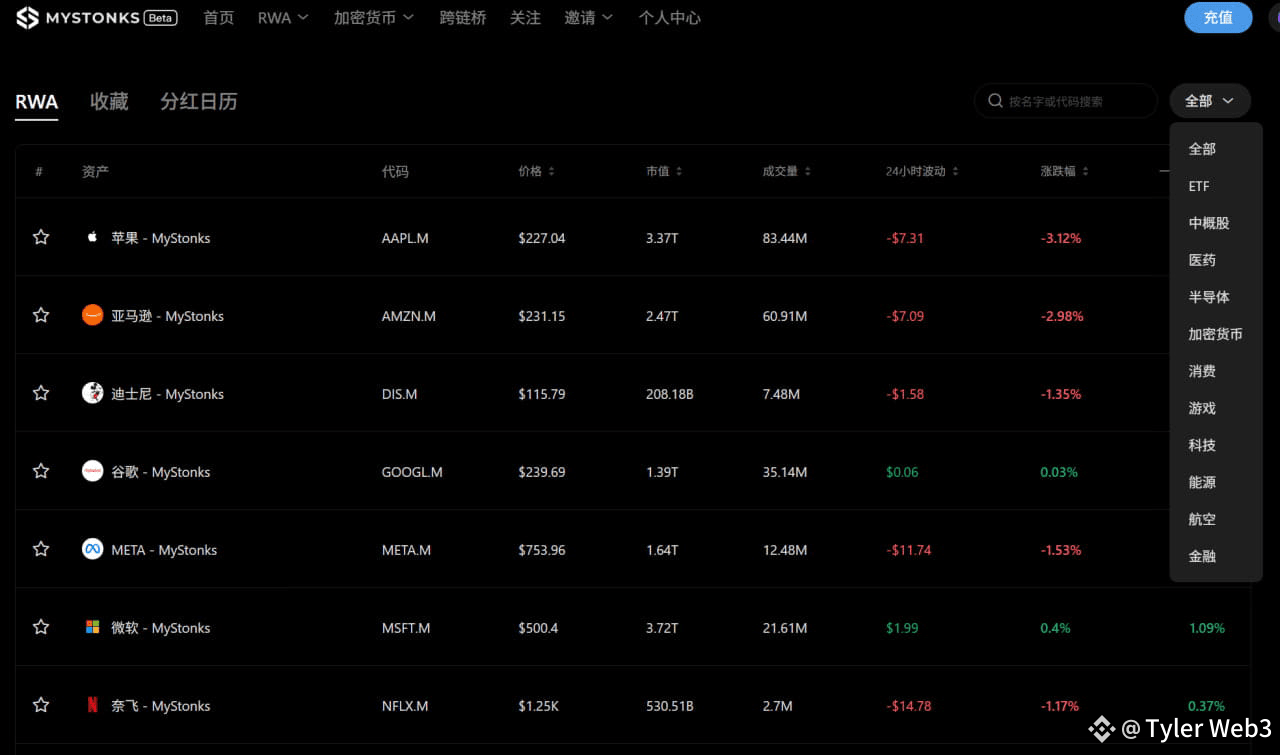Open 关注 in top navigation
The height and width of the screenshot is (755, 1280).
tap(525, 18)
